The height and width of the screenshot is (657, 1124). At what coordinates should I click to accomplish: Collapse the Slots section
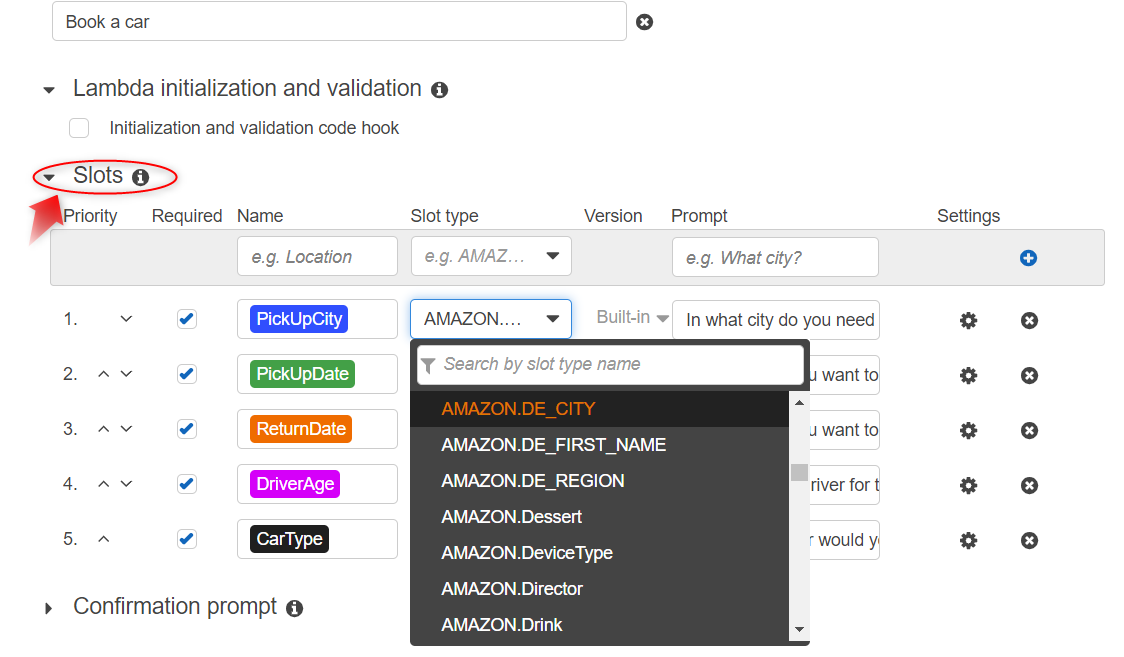point(49,178)
